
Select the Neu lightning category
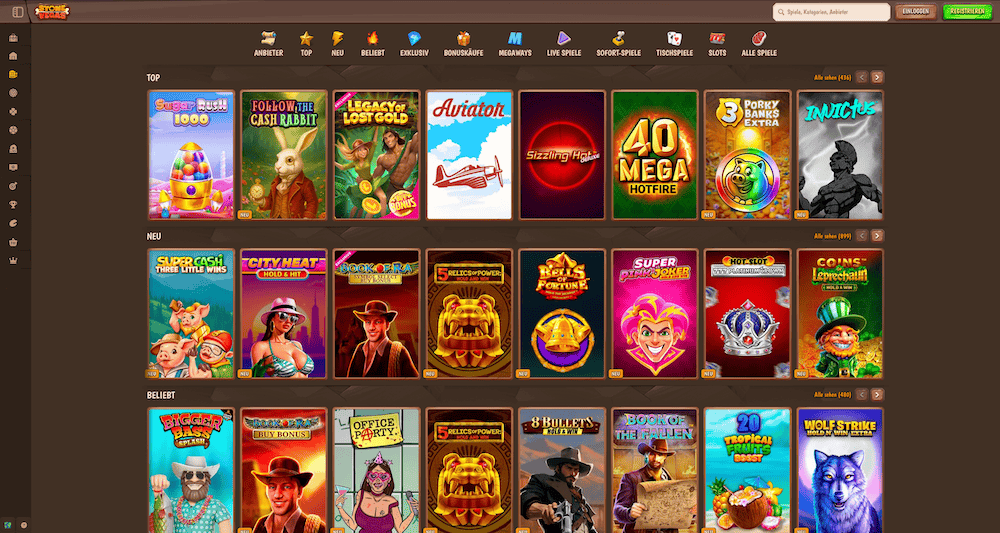tap(337, 44)
